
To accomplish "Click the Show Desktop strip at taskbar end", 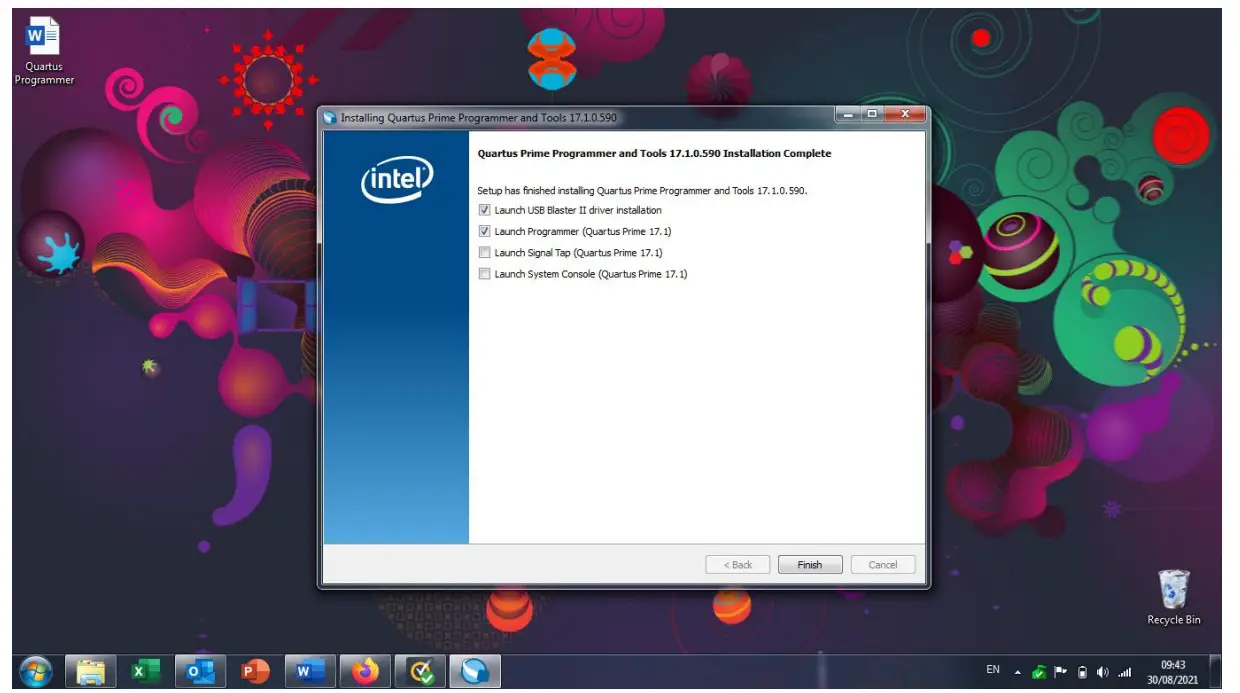I will (1215, 672).
